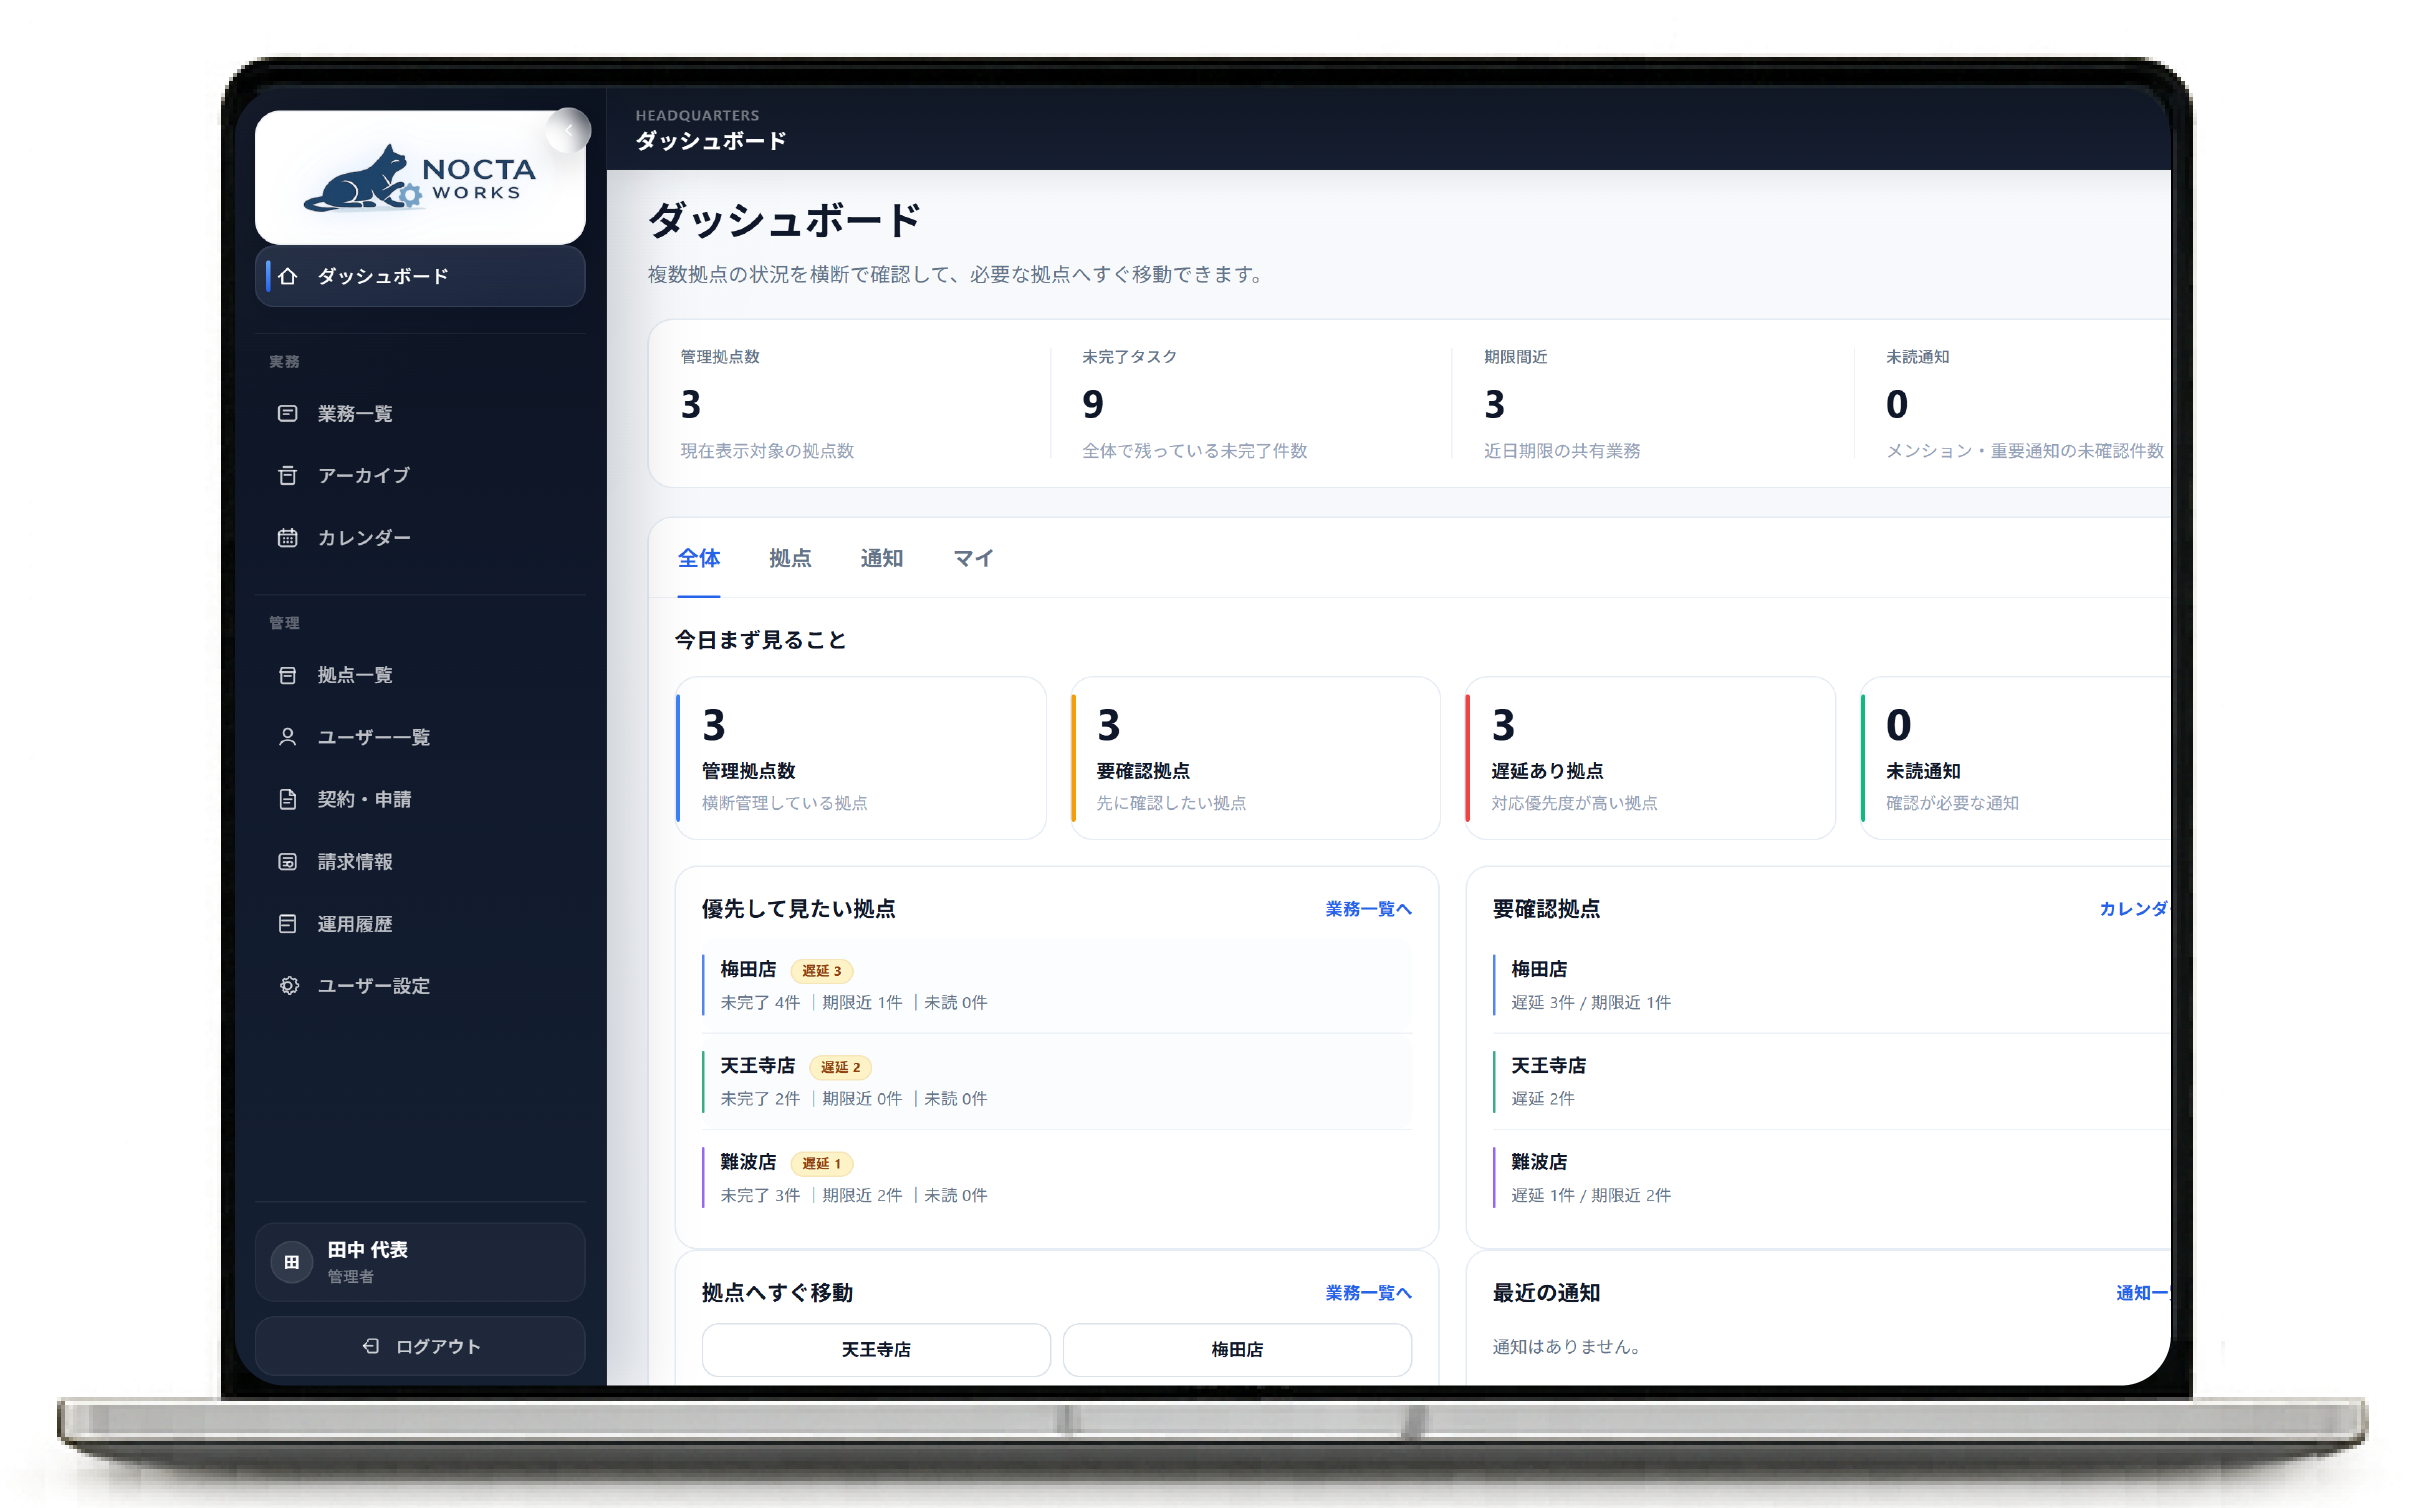Collapse the sidebar with the chevron button
Screen dimensions: 2409x1508
(x=569, y=130)
